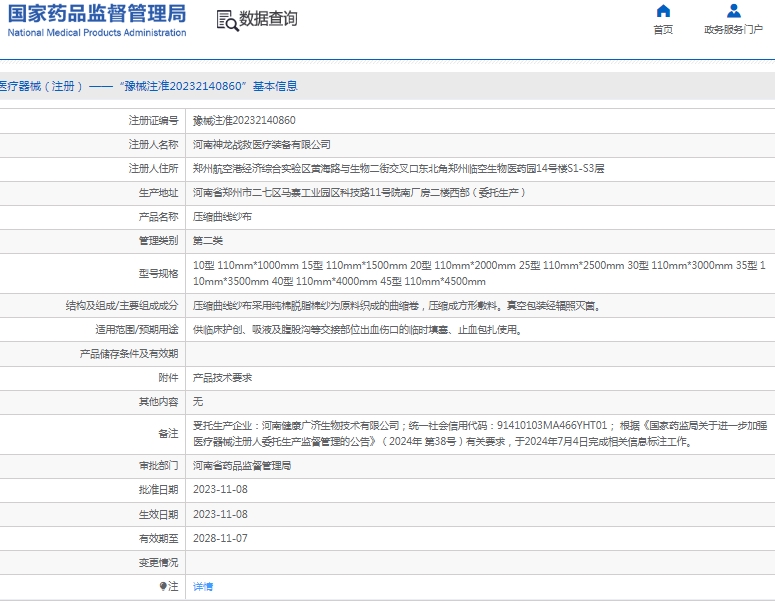Screen dimensions: 775x608
Task: Select registration number 豫械注准20232140860 value
Action: click(x=244, y=120)
